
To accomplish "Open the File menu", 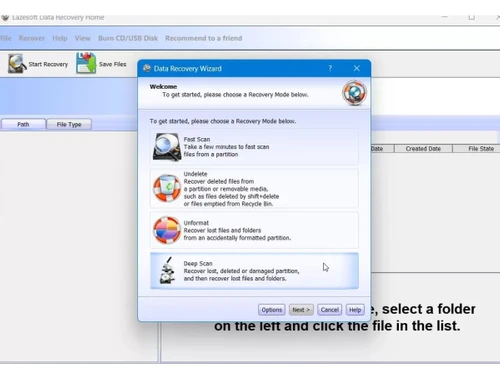I will 6,38.
